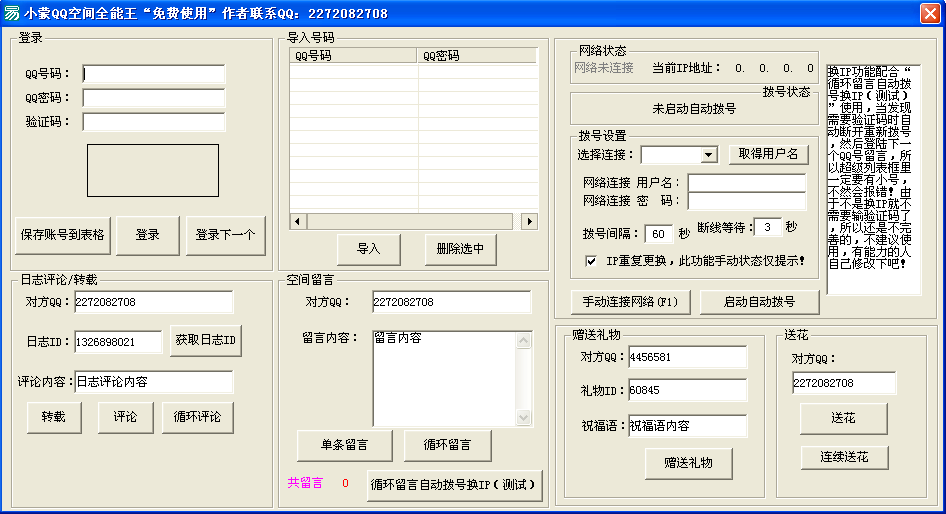Click the 导入 button
946x514 pixels.
click(x=369, y=249)
